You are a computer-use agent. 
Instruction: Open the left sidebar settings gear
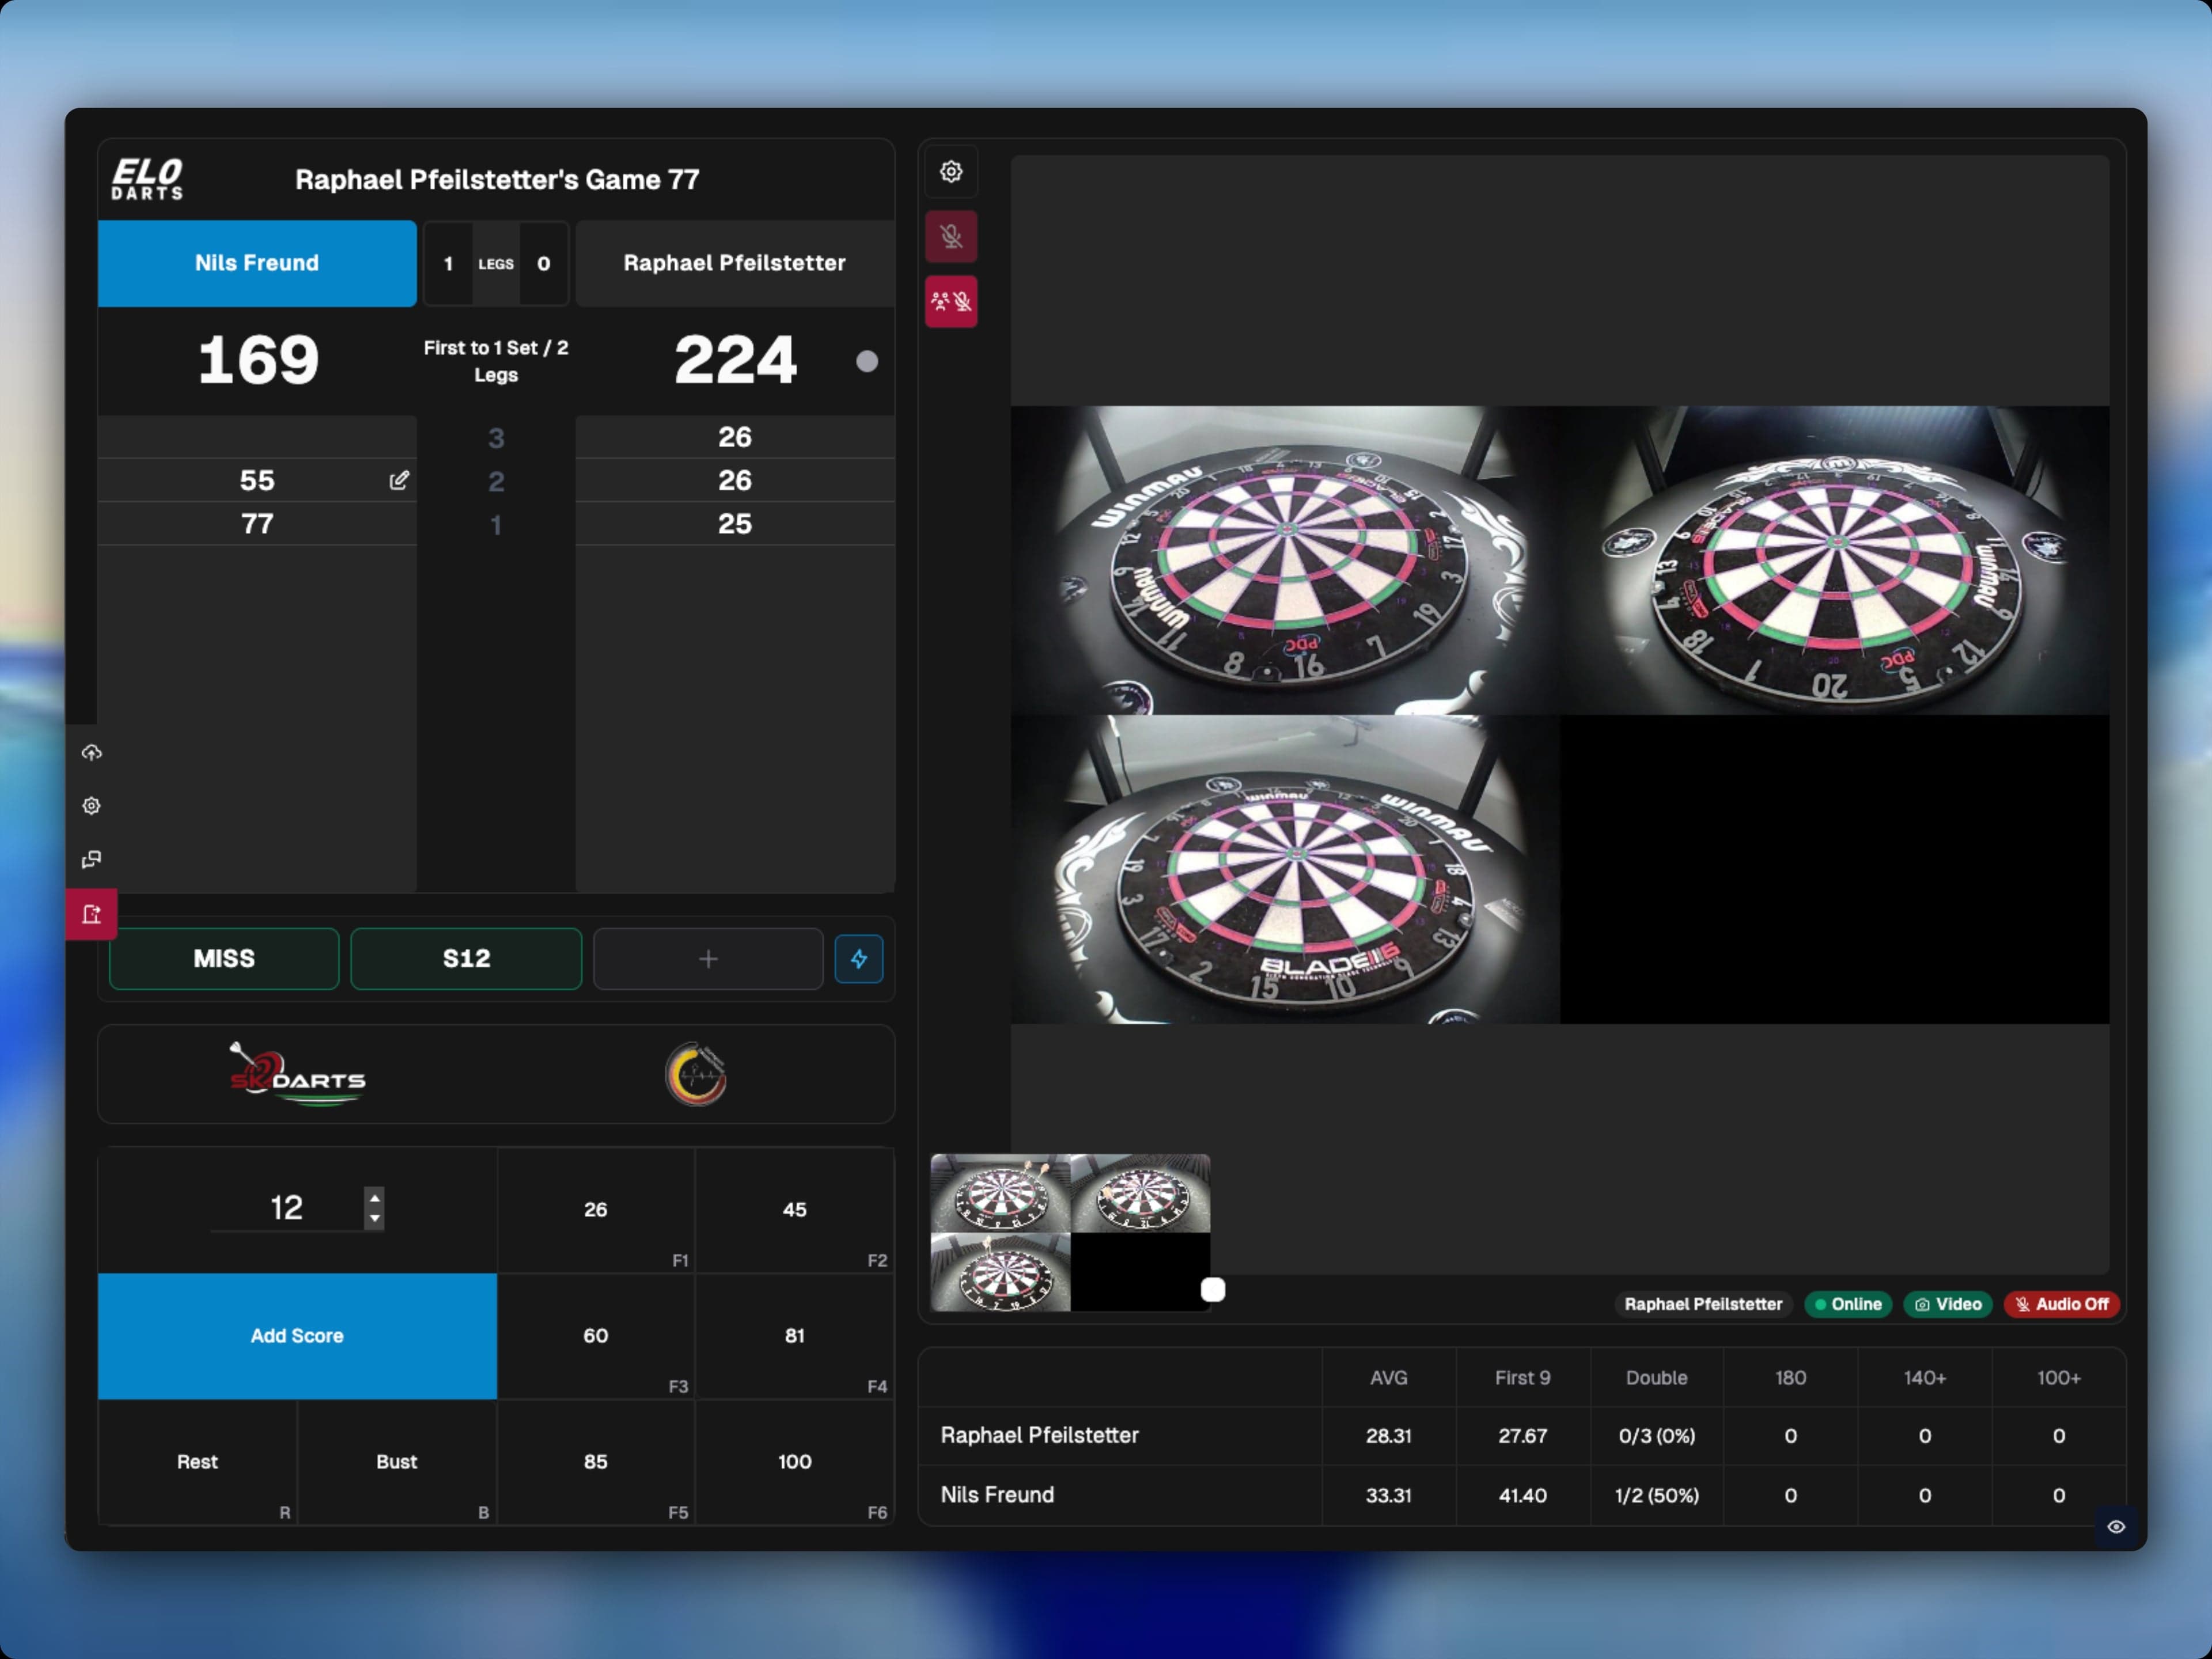[92, 806]
